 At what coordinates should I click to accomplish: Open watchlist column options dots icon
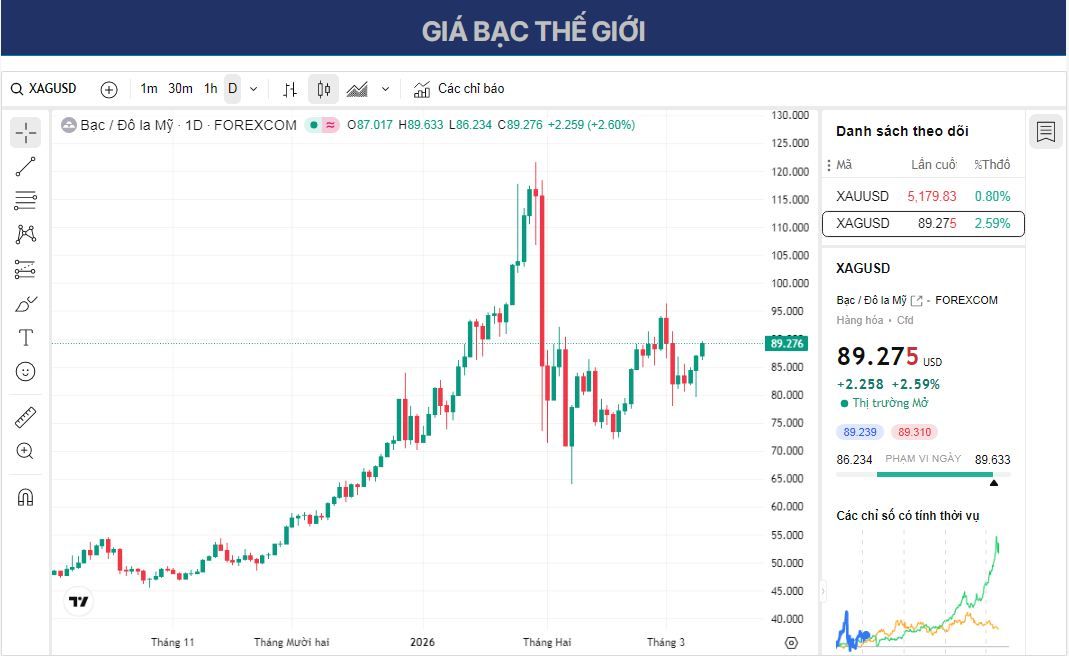pyautogui.click(x=828, y=165)
